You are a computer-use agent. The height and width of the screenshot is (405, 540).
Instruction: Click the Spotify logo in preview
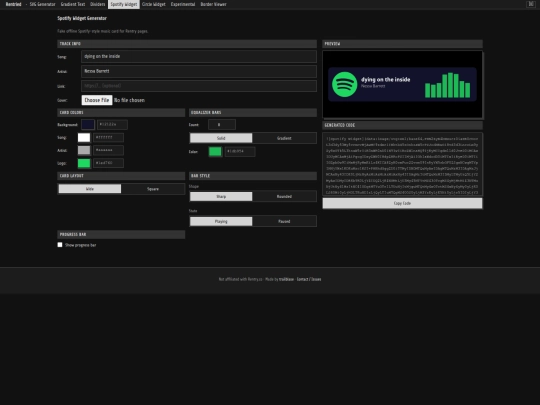[x=344, y=84]
